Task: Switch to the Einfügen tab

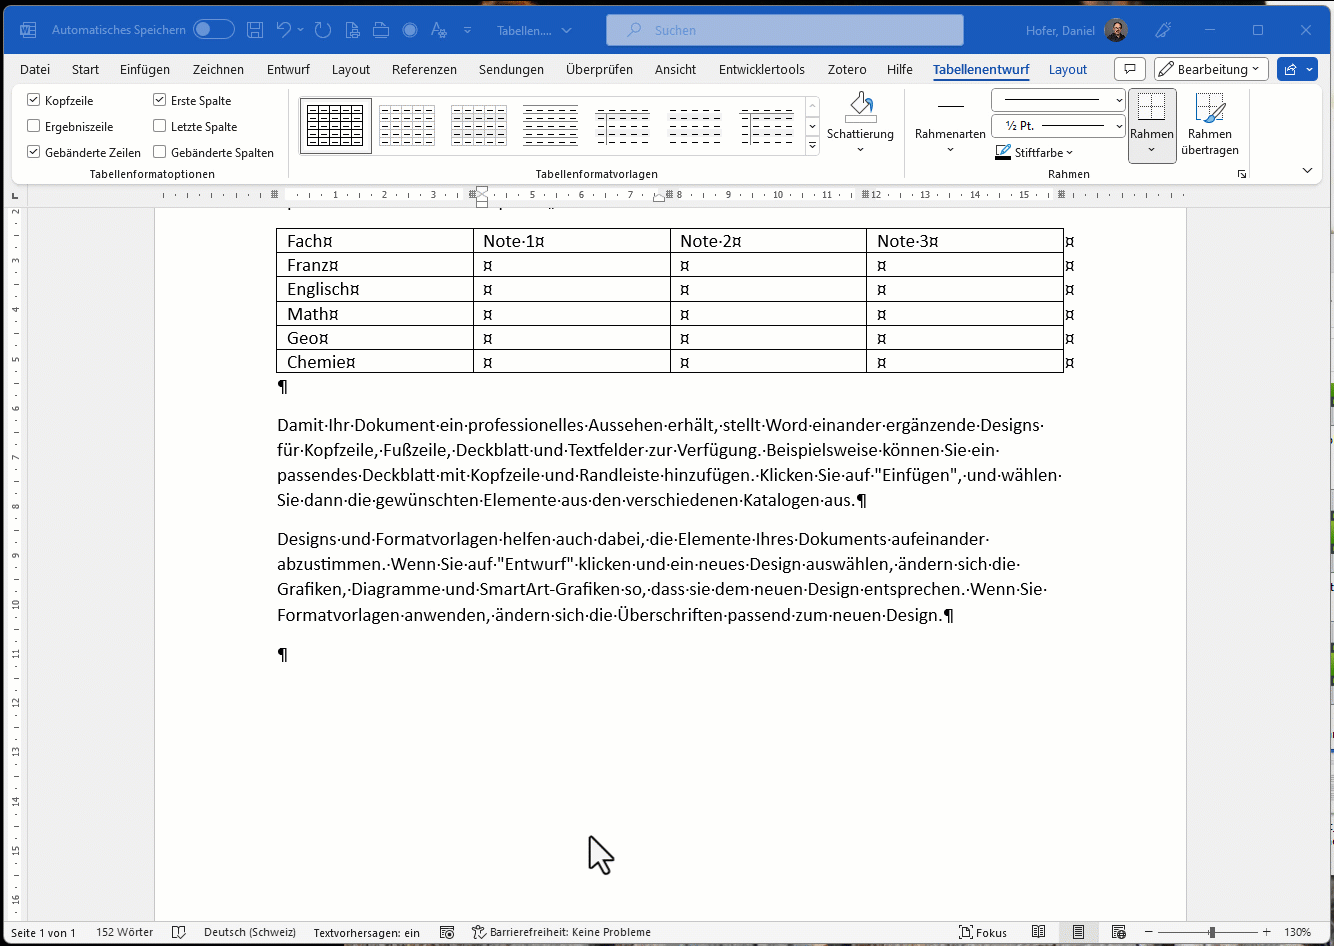Action: click(x=145, y=69)
